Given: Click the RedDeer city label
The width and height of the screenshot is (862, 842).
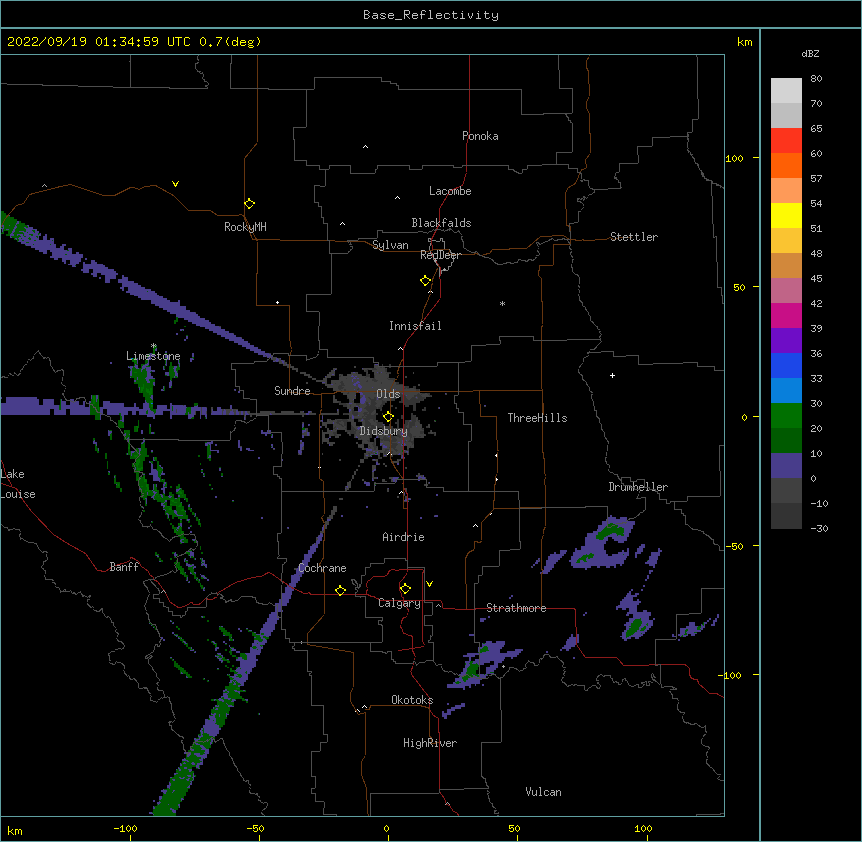Looking at the screenshot, I should [440, 255].
